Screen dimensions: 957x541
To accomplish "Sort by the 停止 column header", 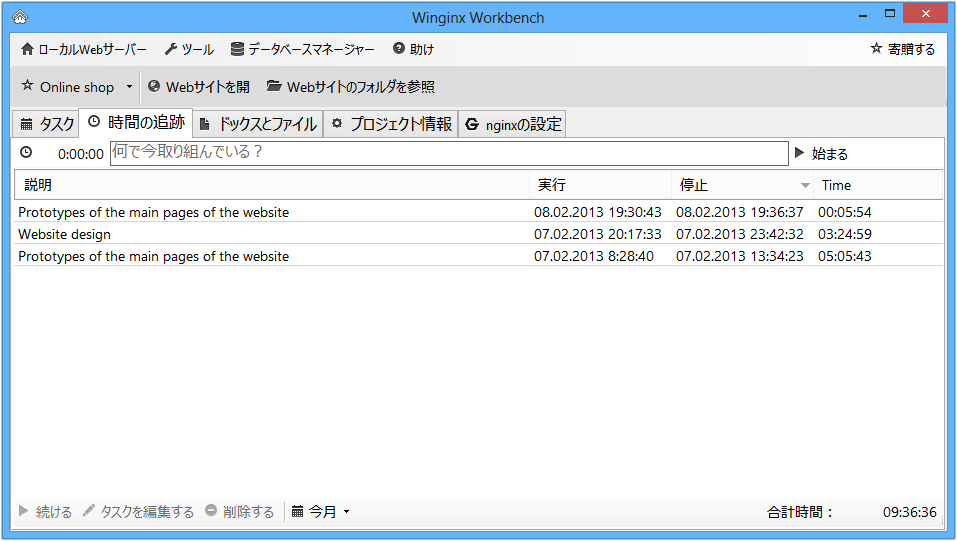I will (x=742, y=185).
